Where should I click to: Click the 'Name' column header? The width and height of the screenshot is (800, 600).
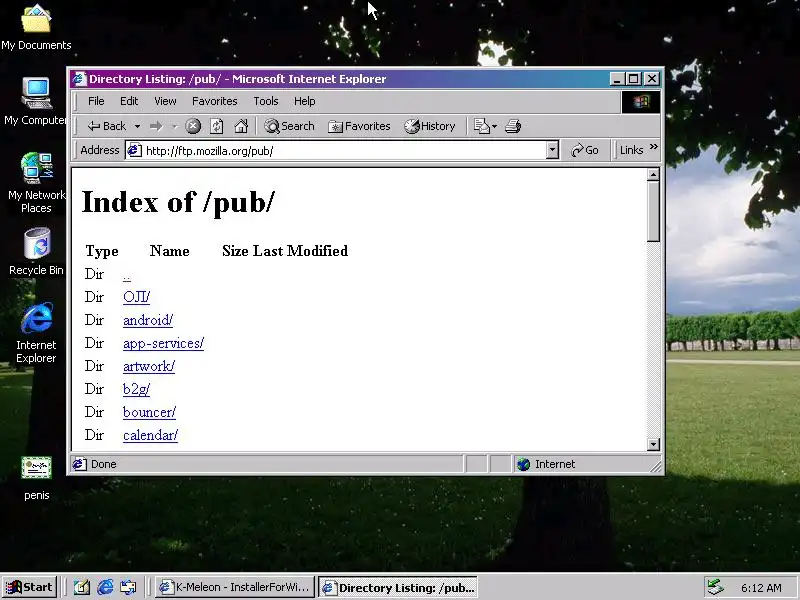point(169,251)
